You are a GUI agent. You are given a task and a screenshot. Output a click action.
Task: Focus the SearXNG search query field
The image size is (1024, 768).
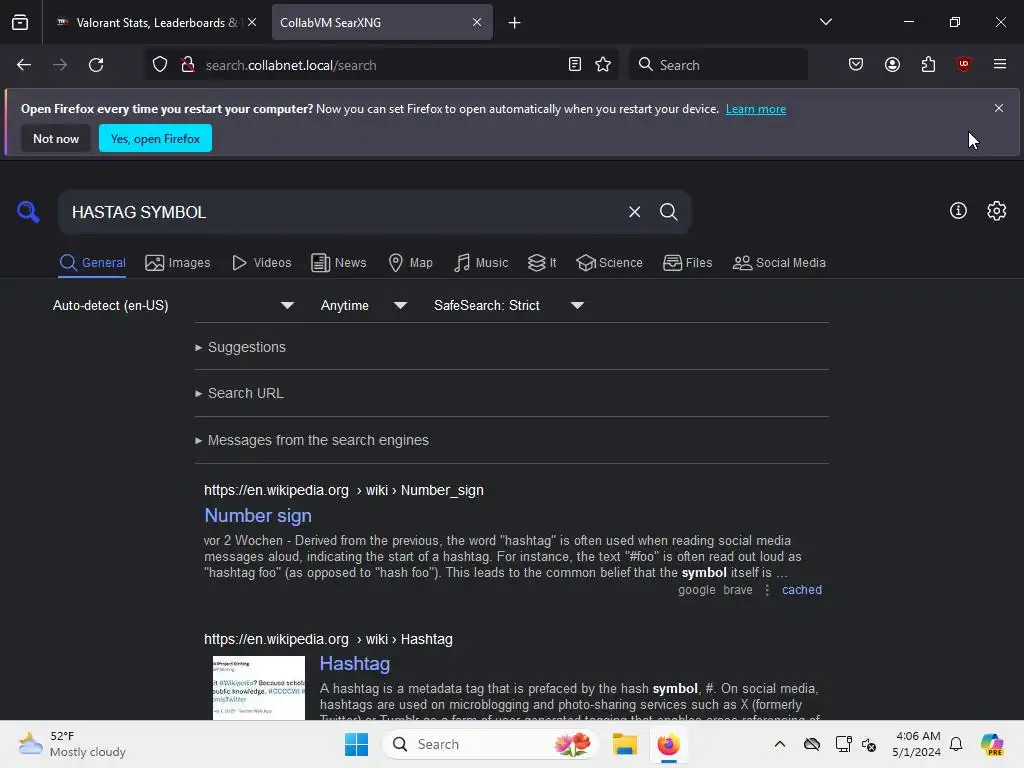coord(343,212)
